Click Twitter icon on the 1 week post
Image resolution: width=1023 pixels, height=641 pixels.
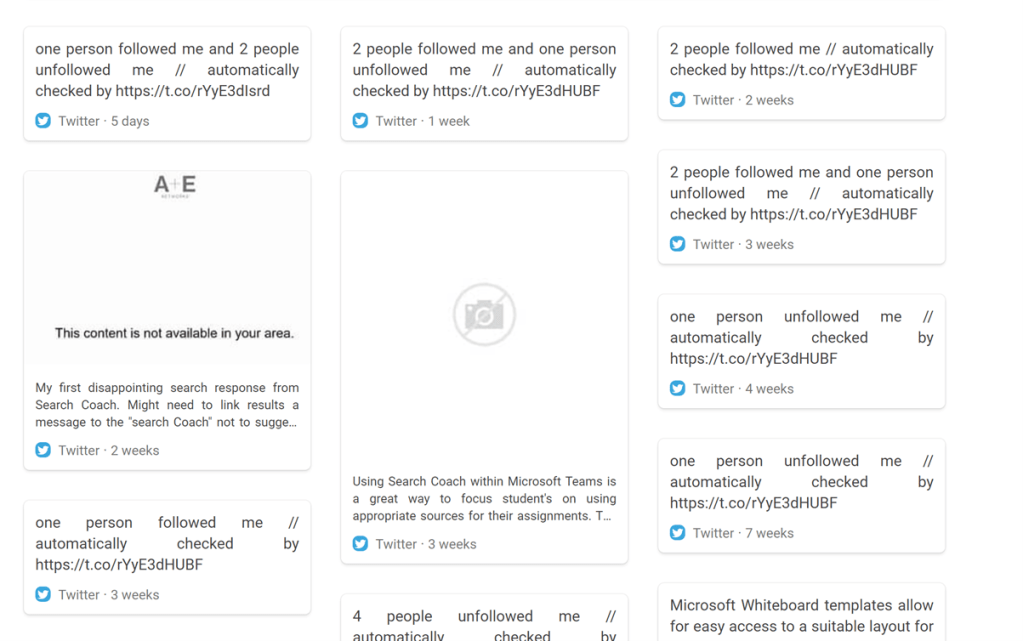click(360, 121)
